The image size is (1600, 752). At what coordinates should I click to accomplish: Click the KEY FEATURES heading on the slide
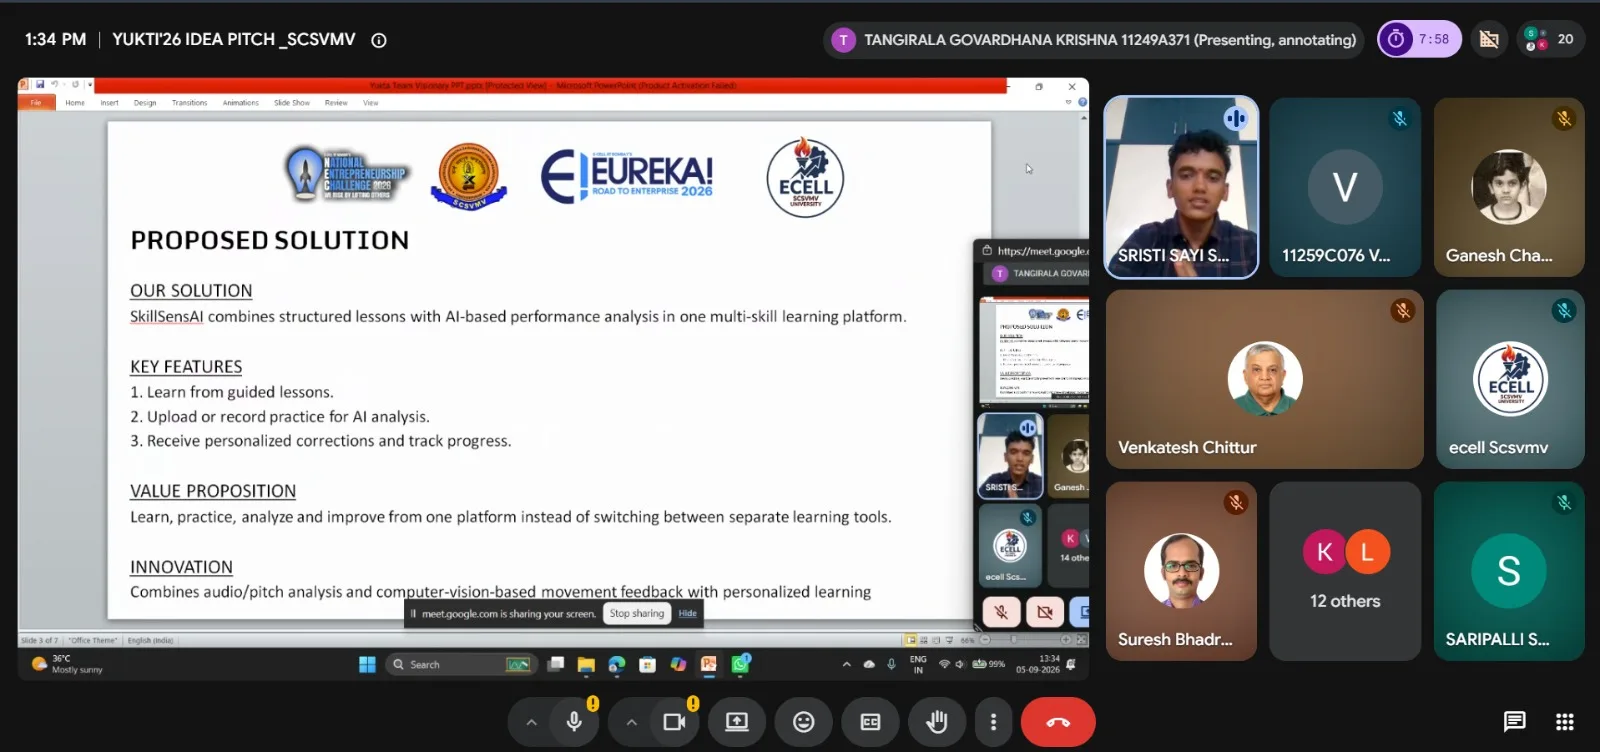pos(186,367)
